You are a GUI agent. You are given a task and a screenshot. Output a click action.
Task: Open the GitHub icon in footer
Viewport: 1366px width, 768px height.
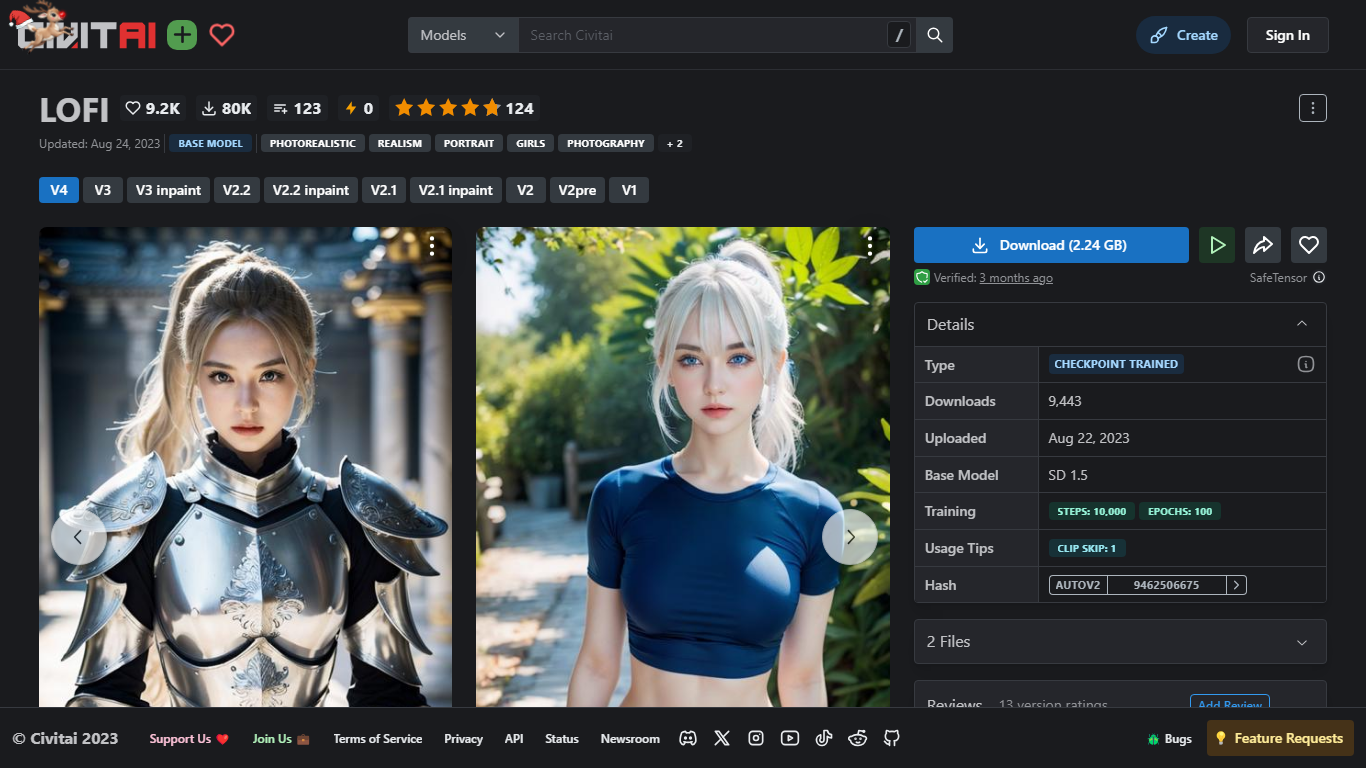(x=892, y=738)
